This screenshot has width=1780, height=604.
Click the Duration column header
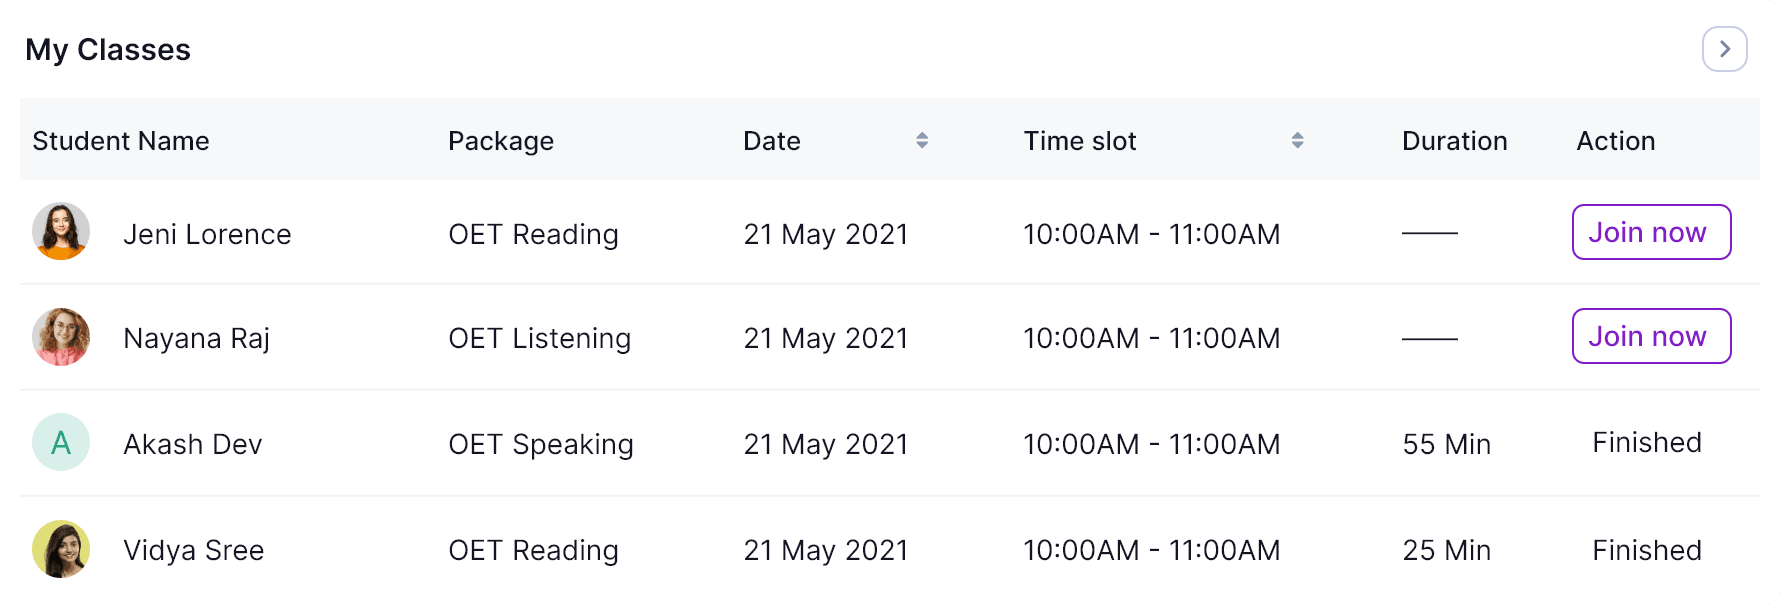[x=1454, y=141]
